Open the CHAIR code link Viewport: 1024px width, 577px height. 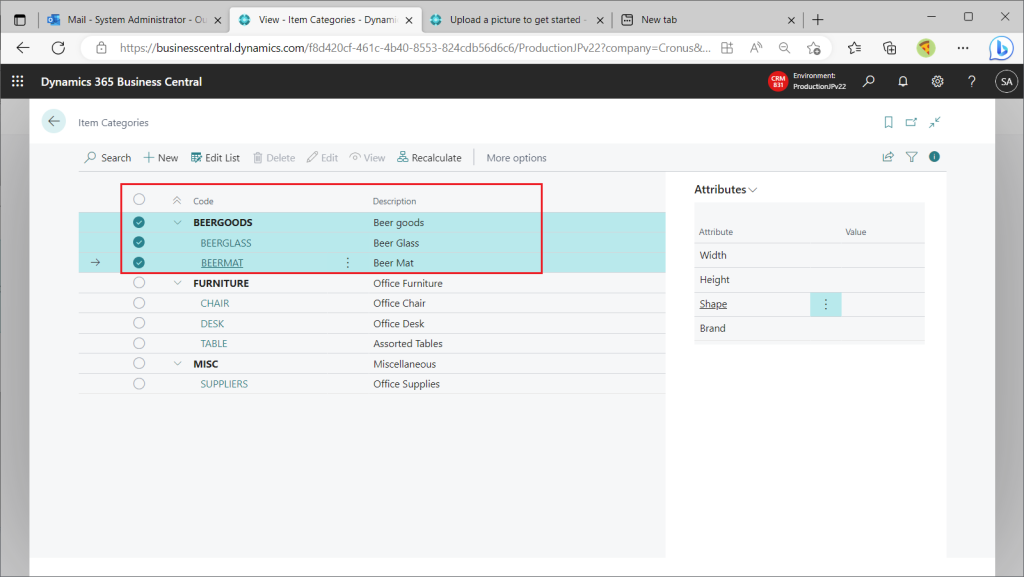click(215, 303)
